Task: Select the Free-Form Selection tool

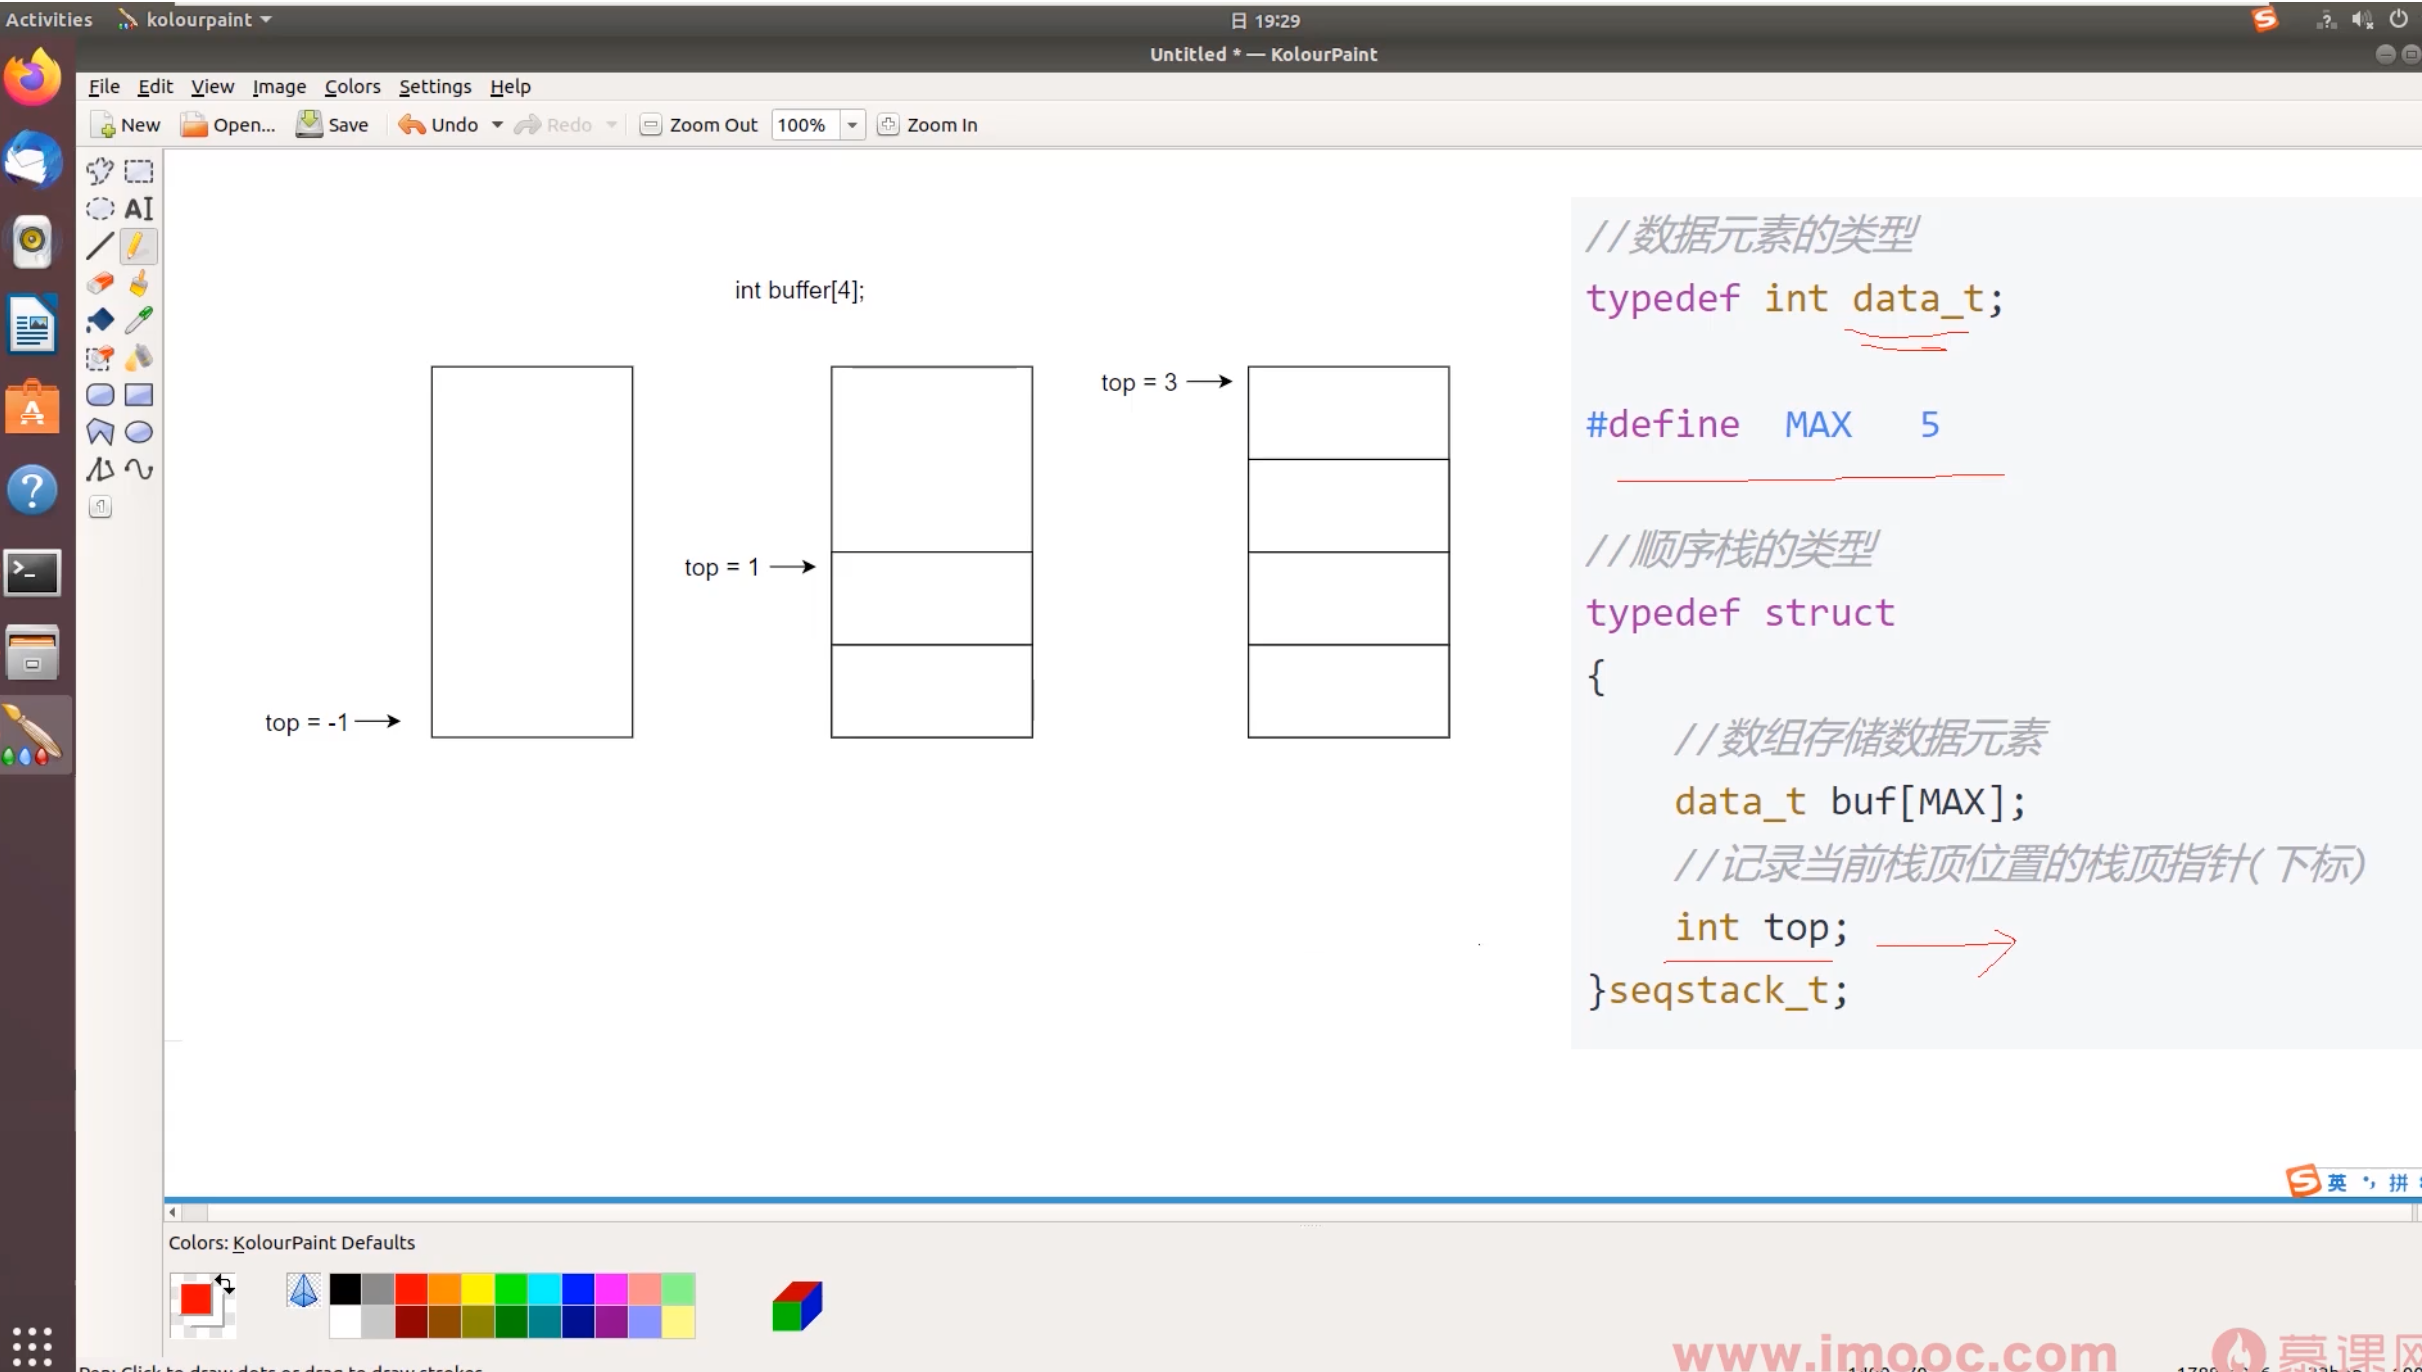Action: point(100,171)
